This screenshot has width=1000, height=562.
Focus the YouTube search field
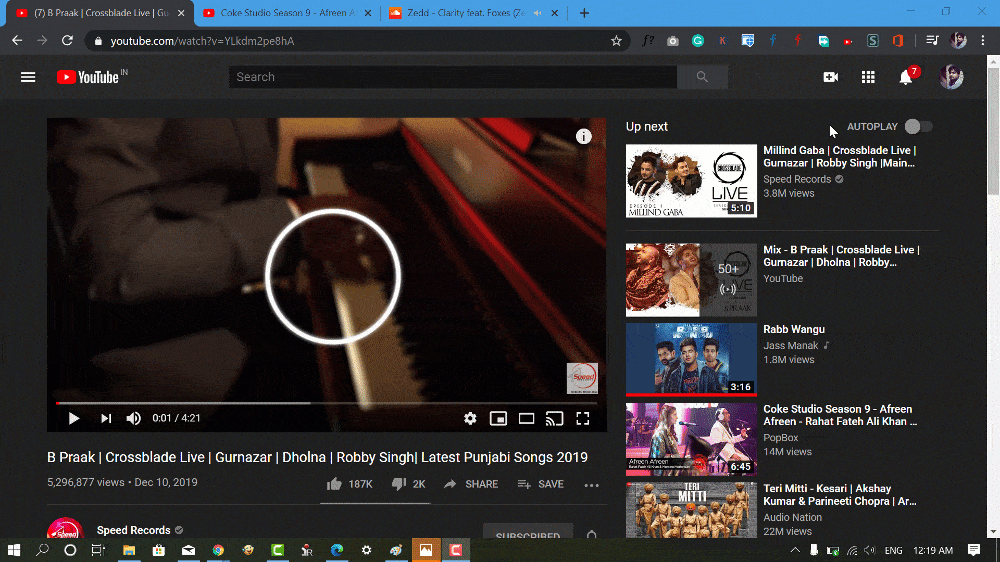(453, 77)
